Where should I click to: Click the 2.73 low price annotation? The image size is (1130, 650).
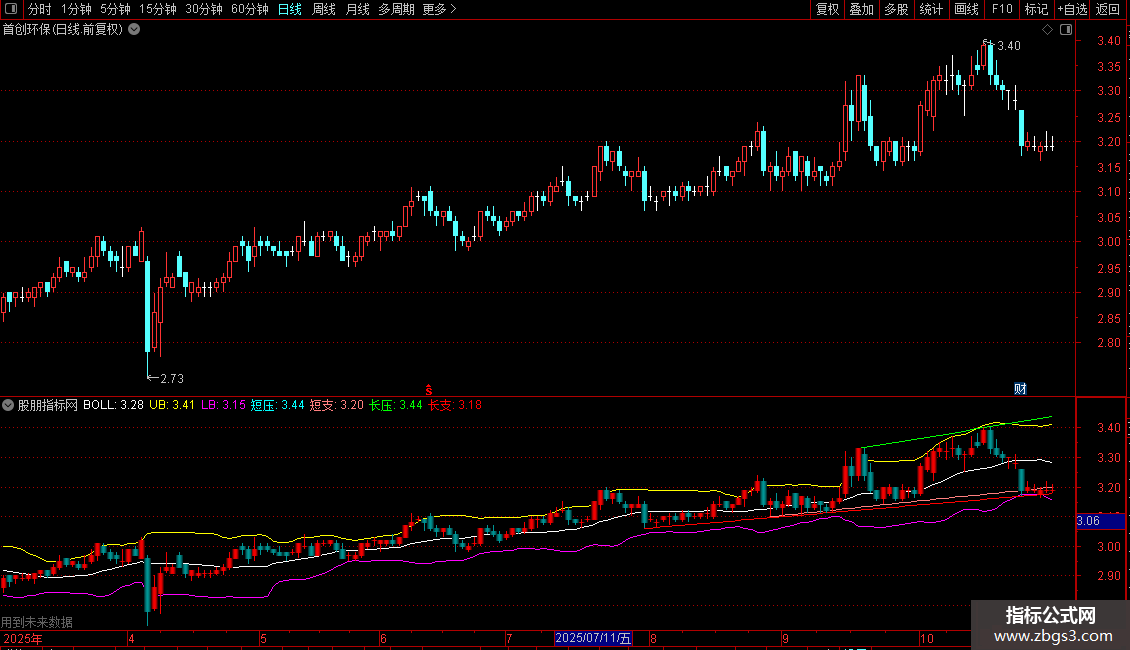[172, 378]
